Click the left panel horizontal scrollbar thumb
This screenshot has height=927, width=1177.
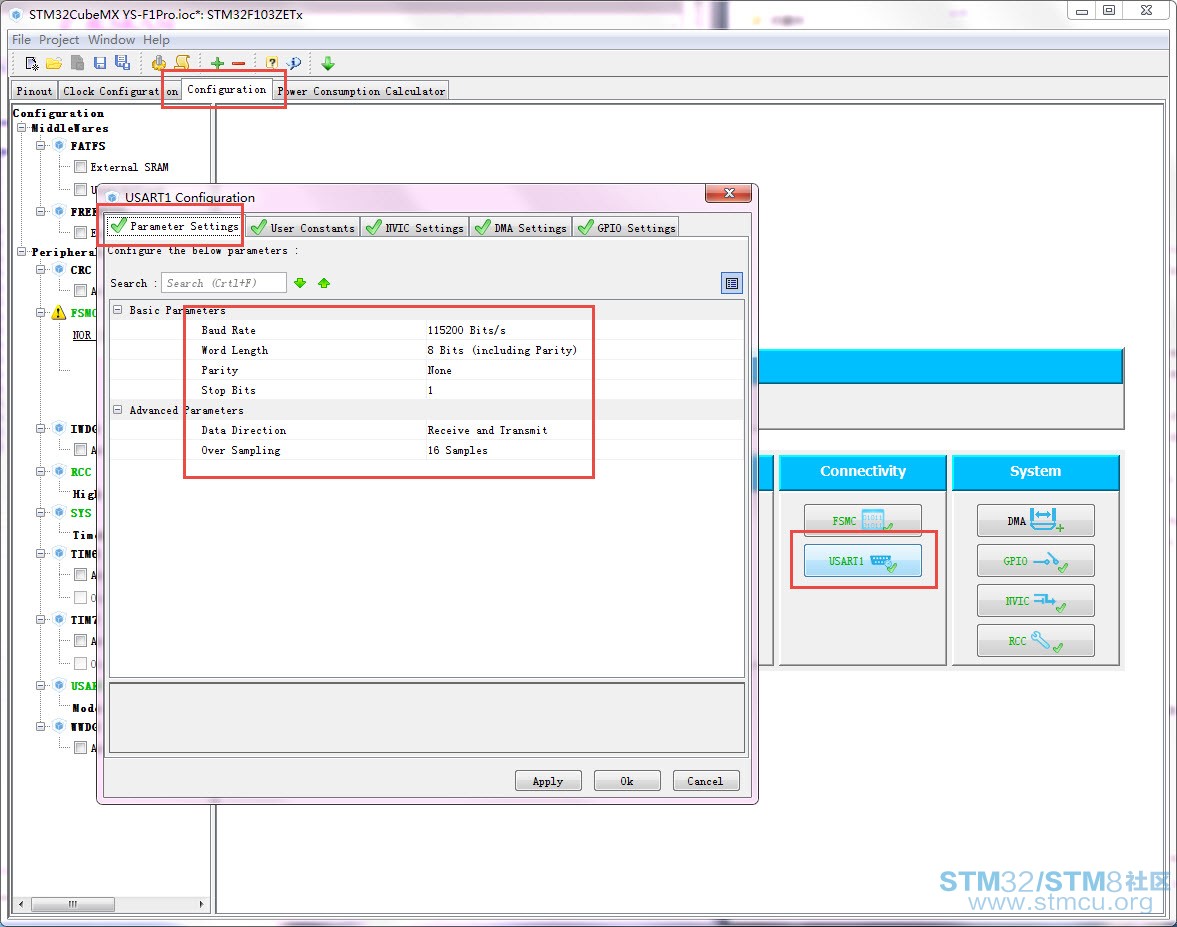tap(73, 904)
